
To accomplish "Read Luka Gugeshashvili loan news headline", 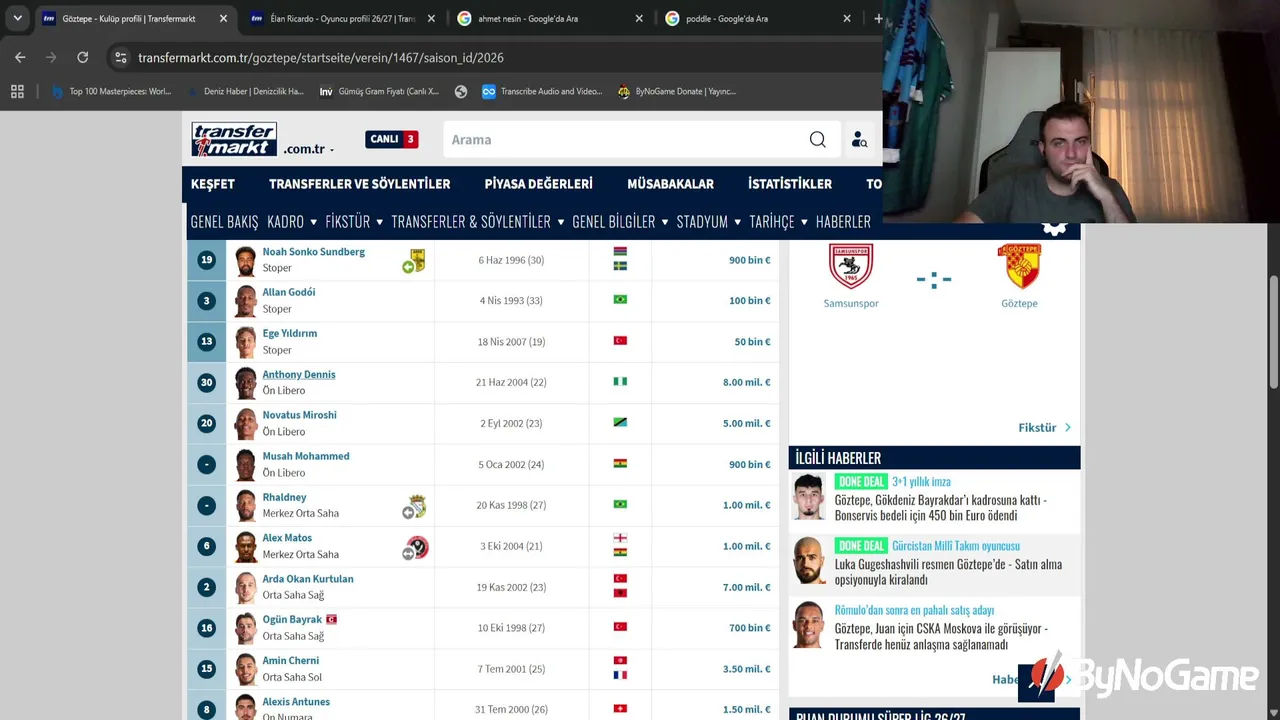I will (x=948, y=572).
